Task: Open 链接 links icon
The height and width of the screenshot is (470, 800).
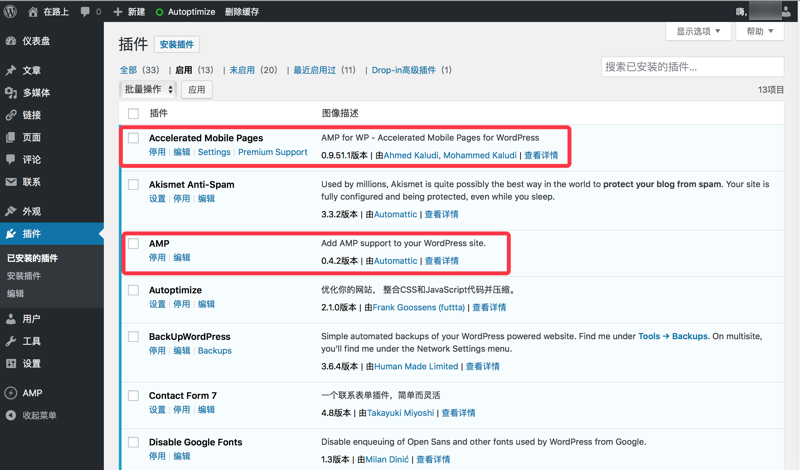Action: [x=11, y=115]
